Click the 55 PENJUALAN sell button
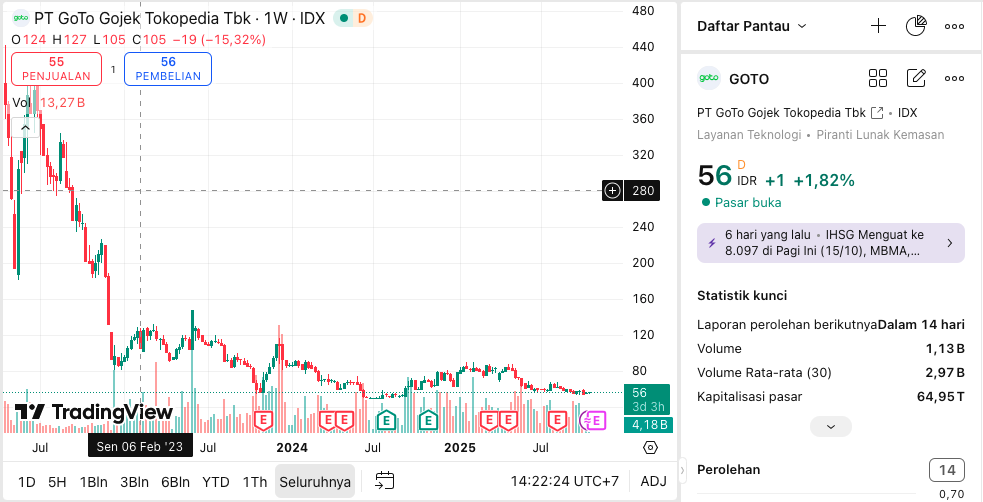This screenshot has height=502, width=983. [56, 69]
